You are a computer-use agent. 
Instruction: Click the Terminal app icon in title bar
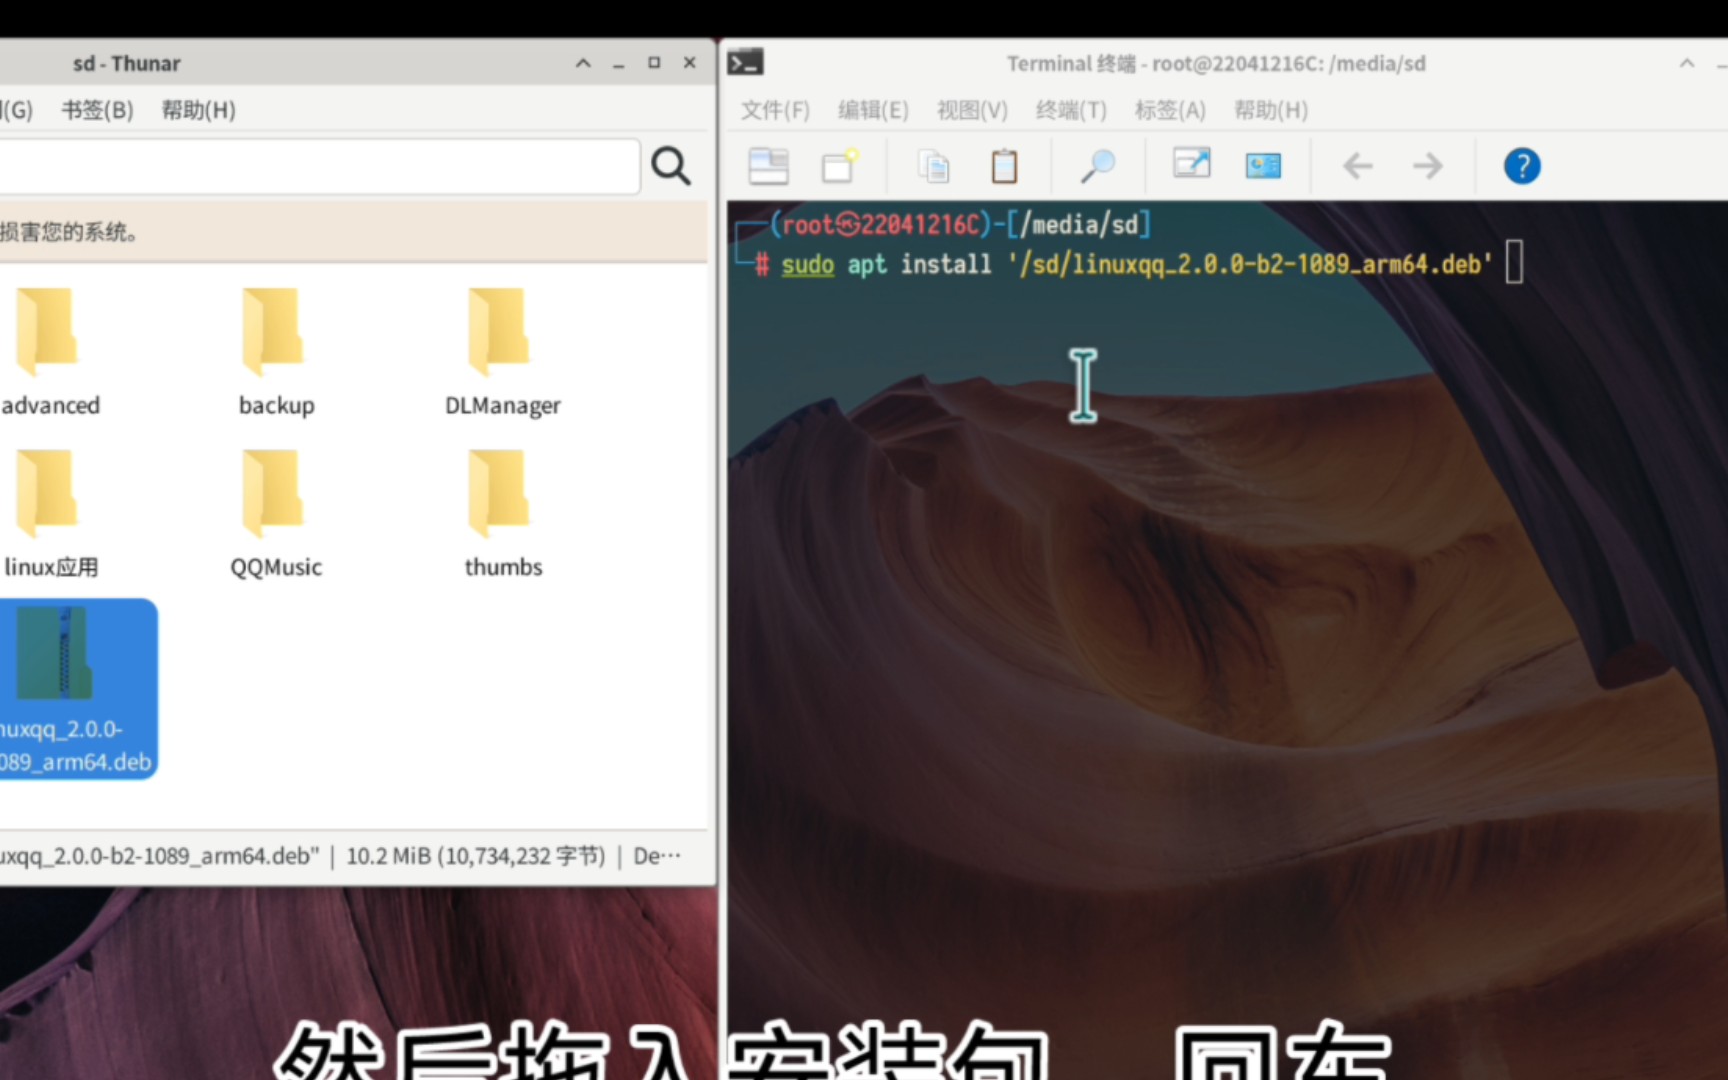(x=745, y=63)
